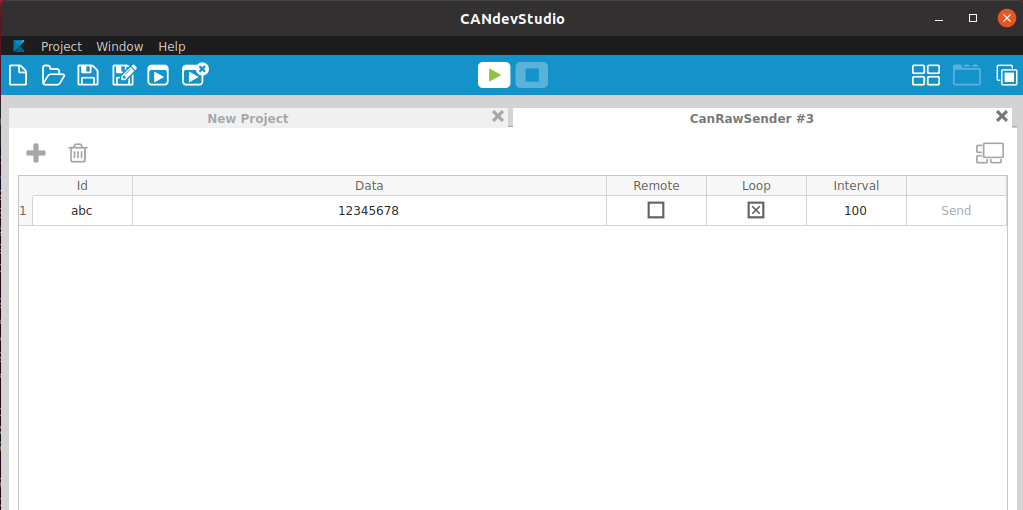Edit the Data field containing 12345678

click(x=369, y=211)
